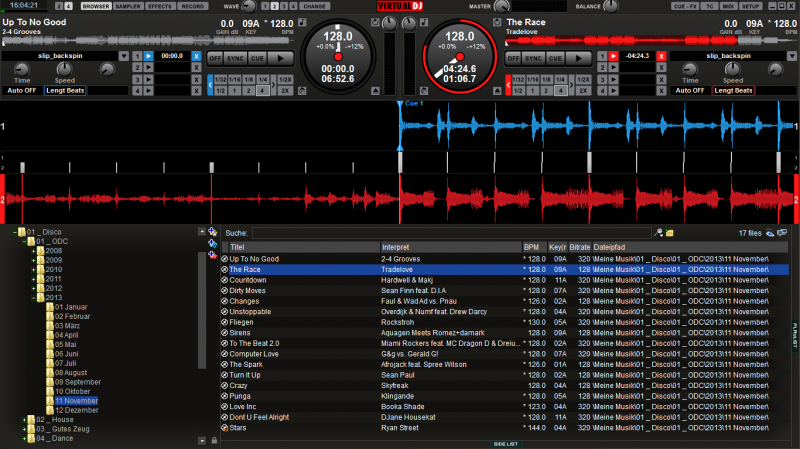
Task: Open the SETUP panel
Action: click(750, 6)
